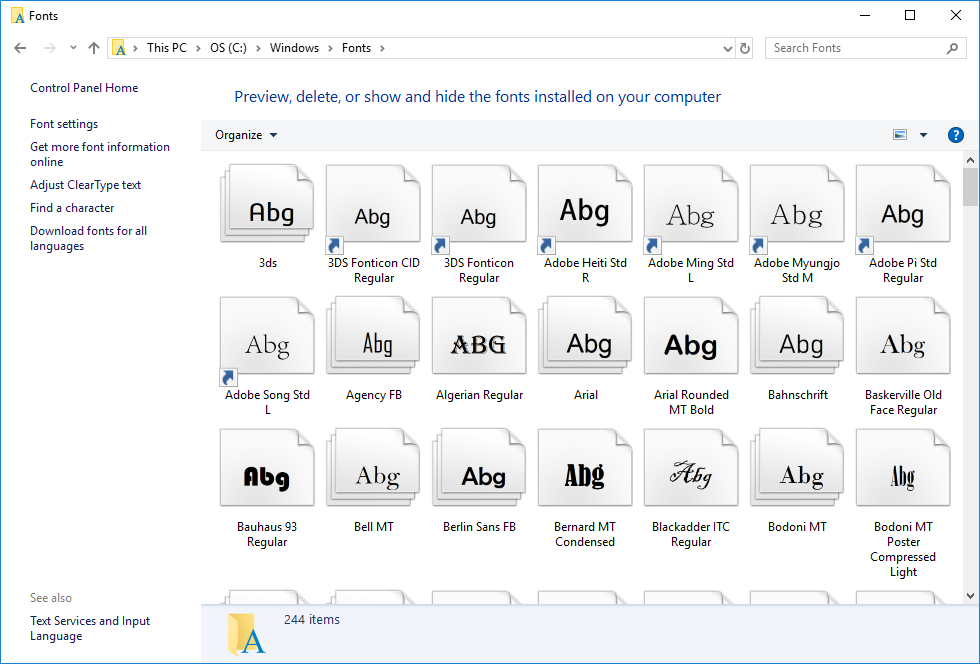Viewport: 980px width, 664px height.
Task: Open Control Panel Home link
Action: coord(84,88)
